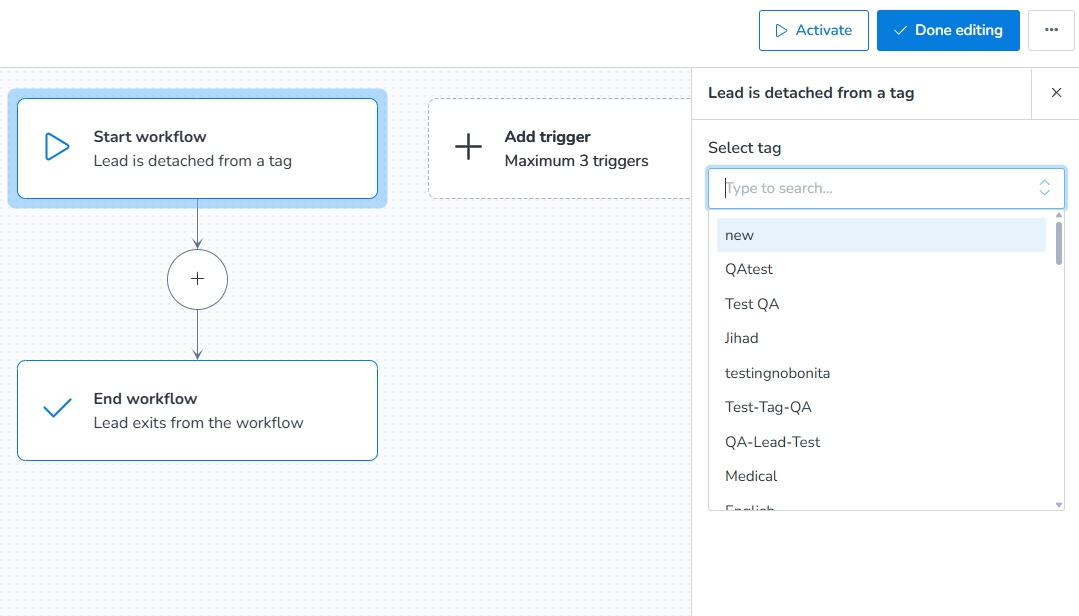Click the plus icon in Add trigger

[x=468, y=147]
